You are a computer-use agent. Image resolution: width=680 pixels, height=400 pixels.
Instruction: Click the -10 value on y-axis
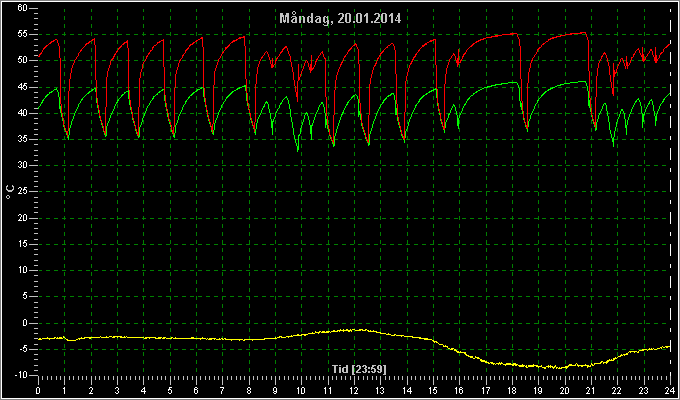pos(20,375)
